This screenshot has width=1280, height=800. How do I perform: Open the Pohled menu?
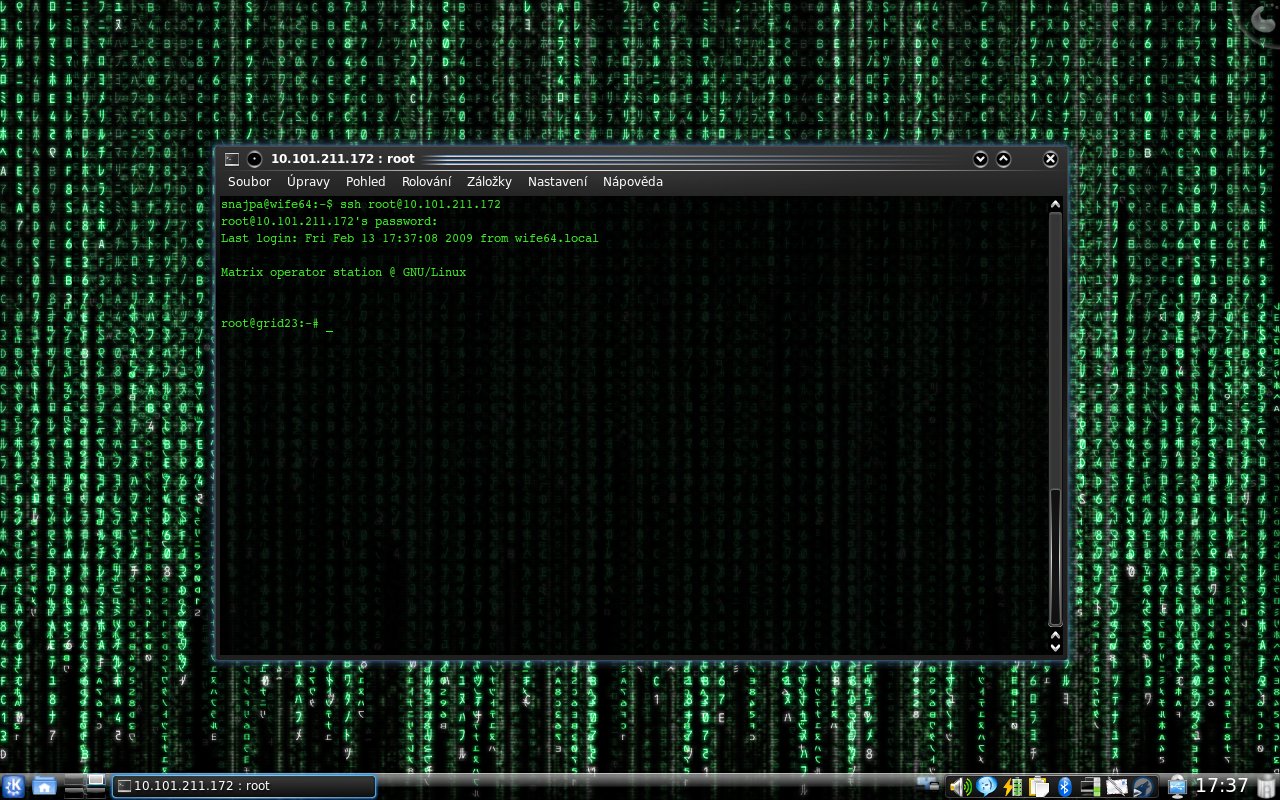pyautogui.click(x=366, y=182)
